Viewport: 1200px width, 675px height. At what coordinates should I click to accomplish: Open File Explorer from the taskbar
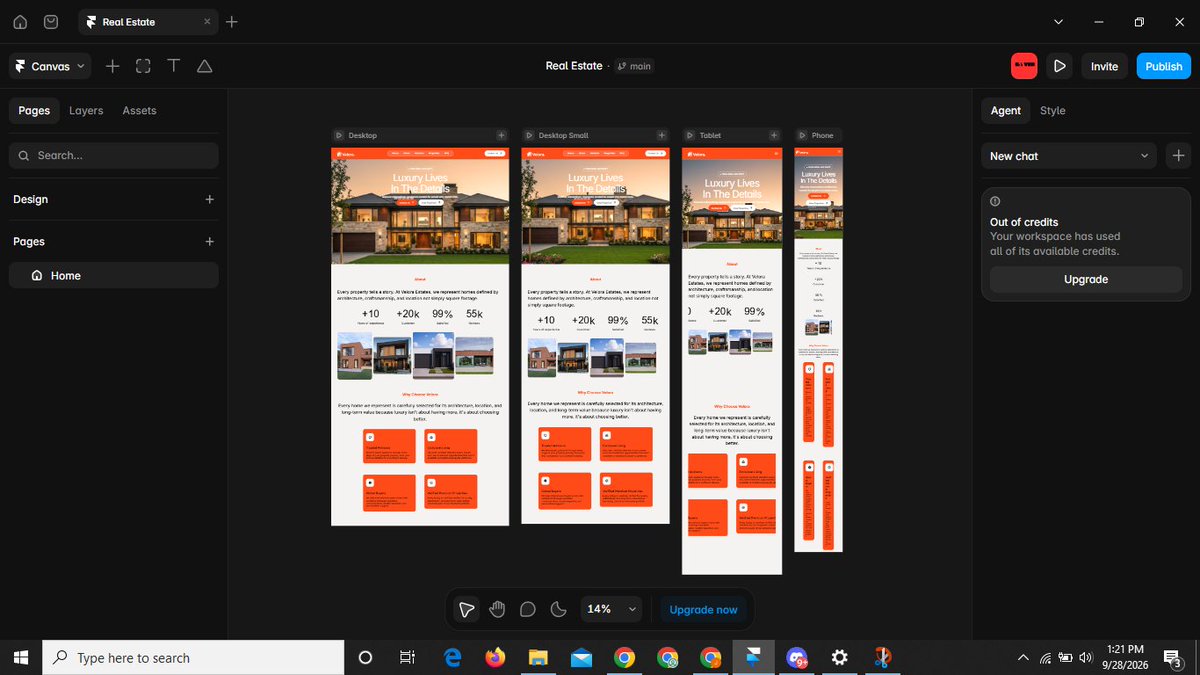click(x=538, y=657)
